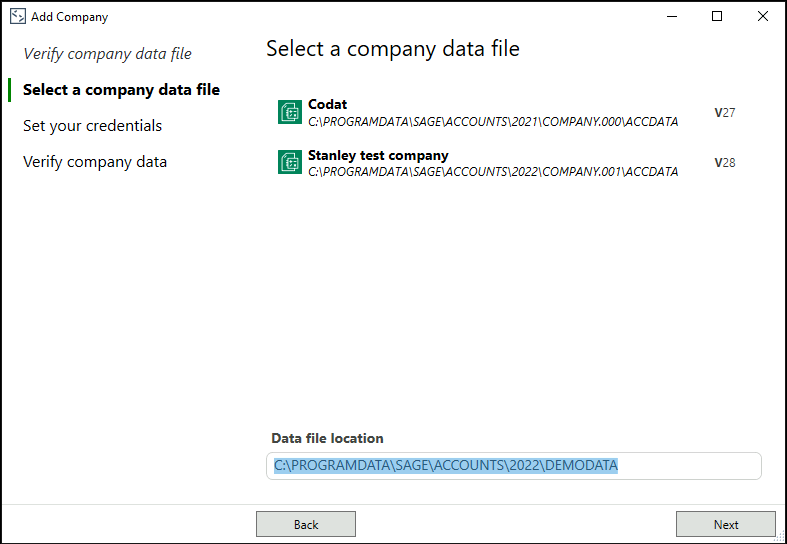787x544 pixels.
Task: Close the Add Company dialog
Action: pyautogui.click(x=763, y=16)
